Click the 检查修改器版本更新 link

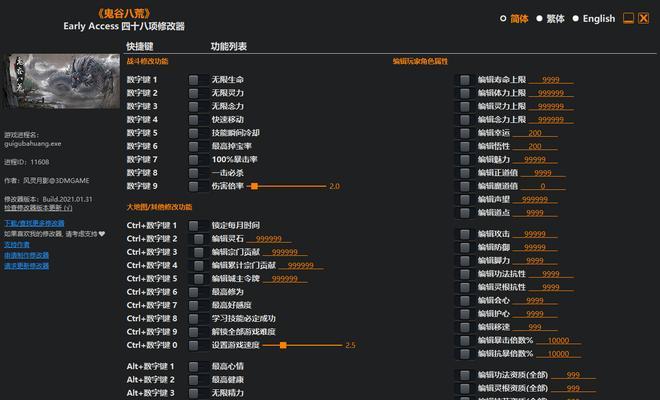point(38,208)
